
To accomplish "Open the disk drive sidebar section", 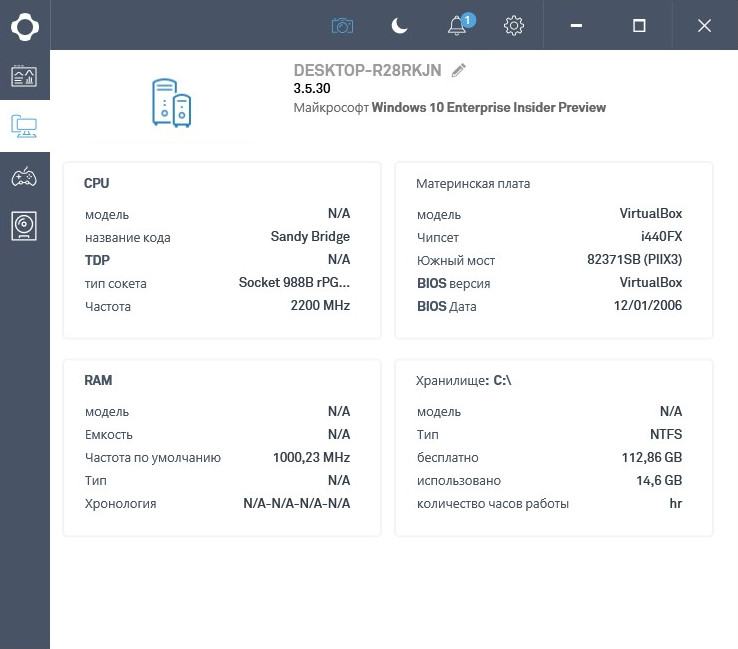I will click(24, 226).
